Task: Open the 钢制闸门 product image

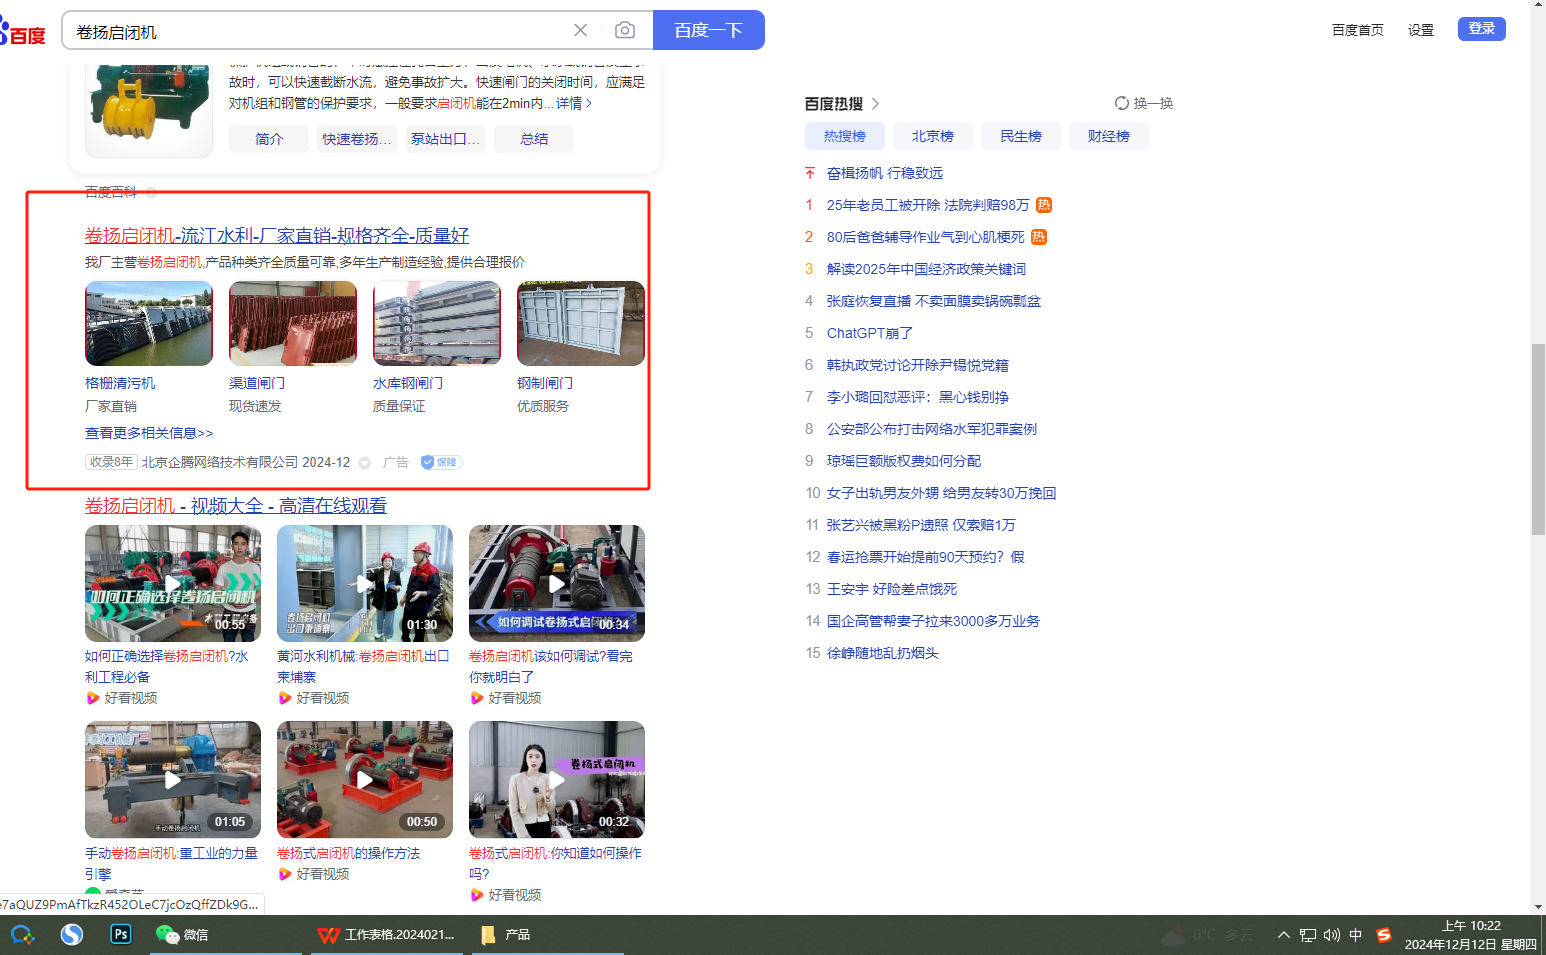Action: point(581,323)
